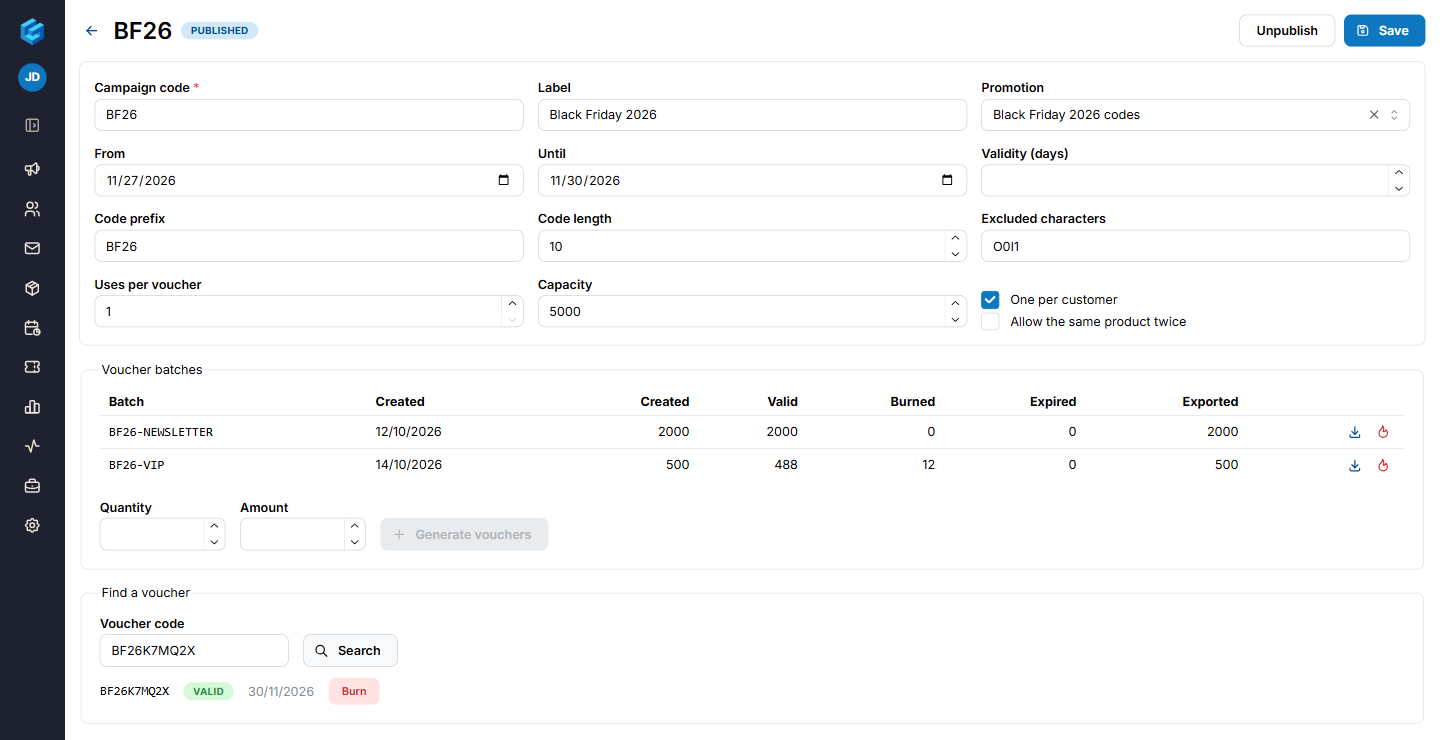Save the campaign
This screenshot has height=740, width=1440.
point(1384,31)
